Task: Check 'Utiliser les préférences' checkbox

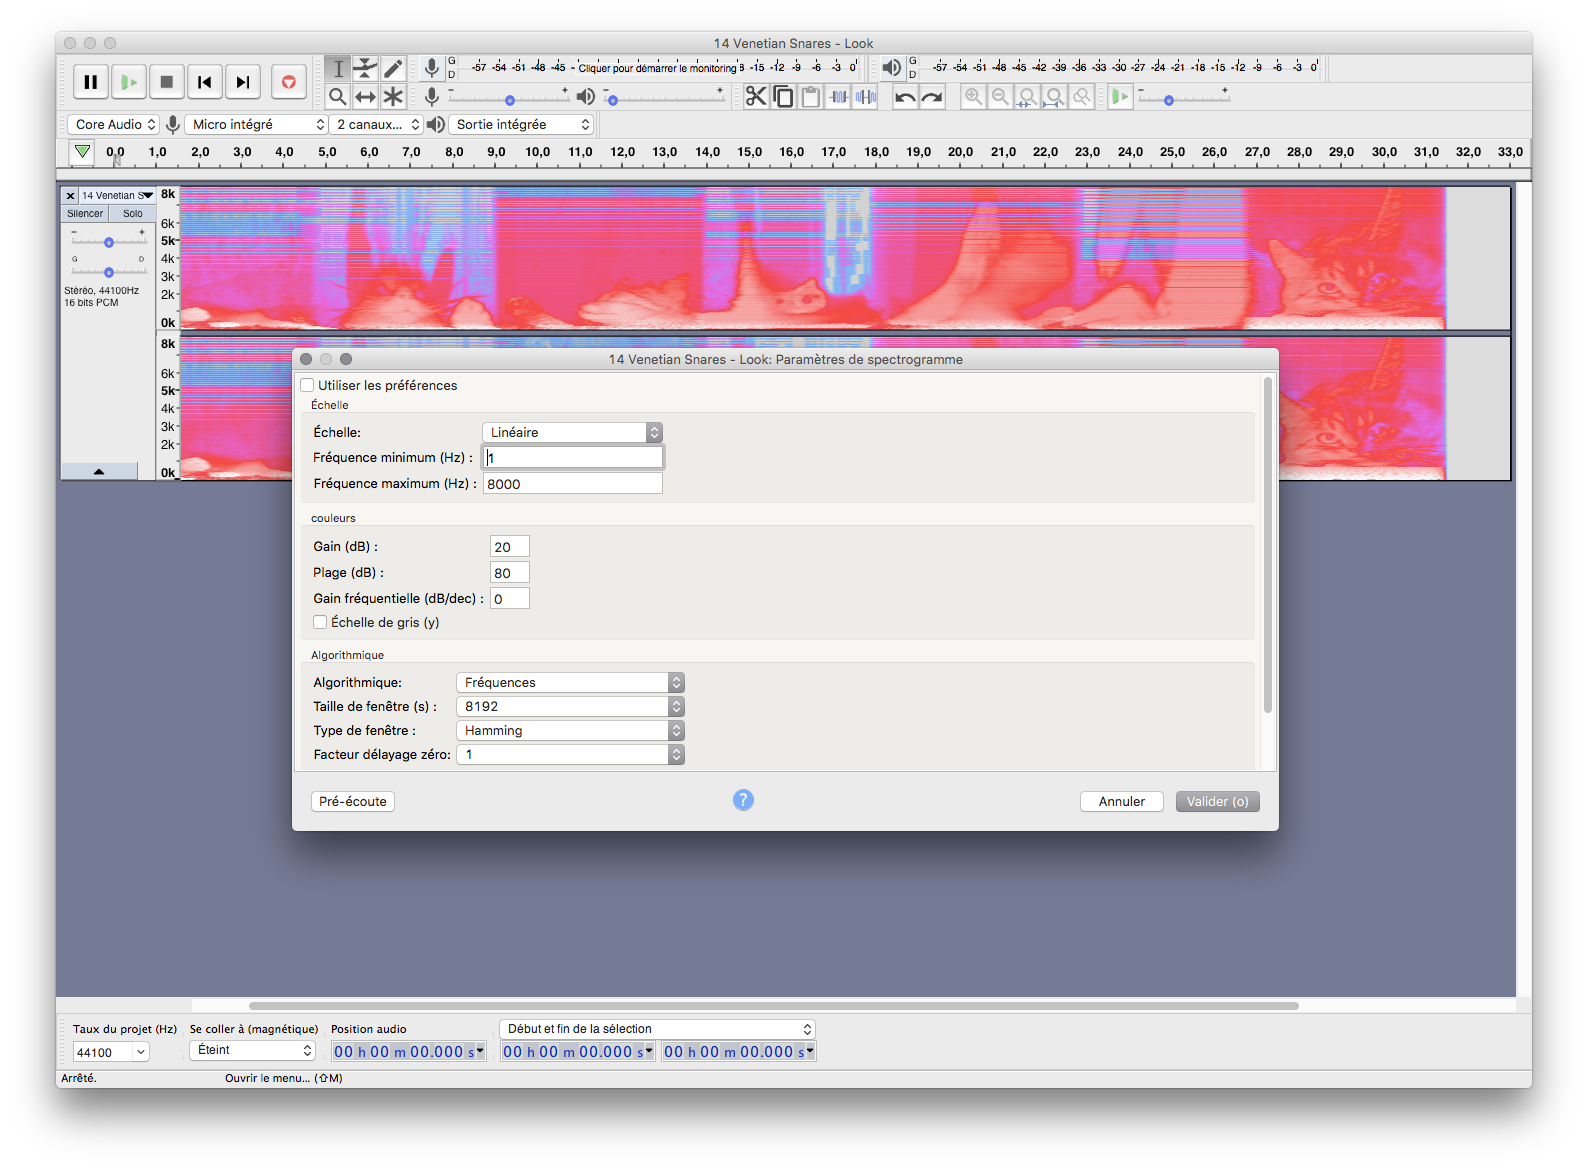Action: (x=307, y=385)
